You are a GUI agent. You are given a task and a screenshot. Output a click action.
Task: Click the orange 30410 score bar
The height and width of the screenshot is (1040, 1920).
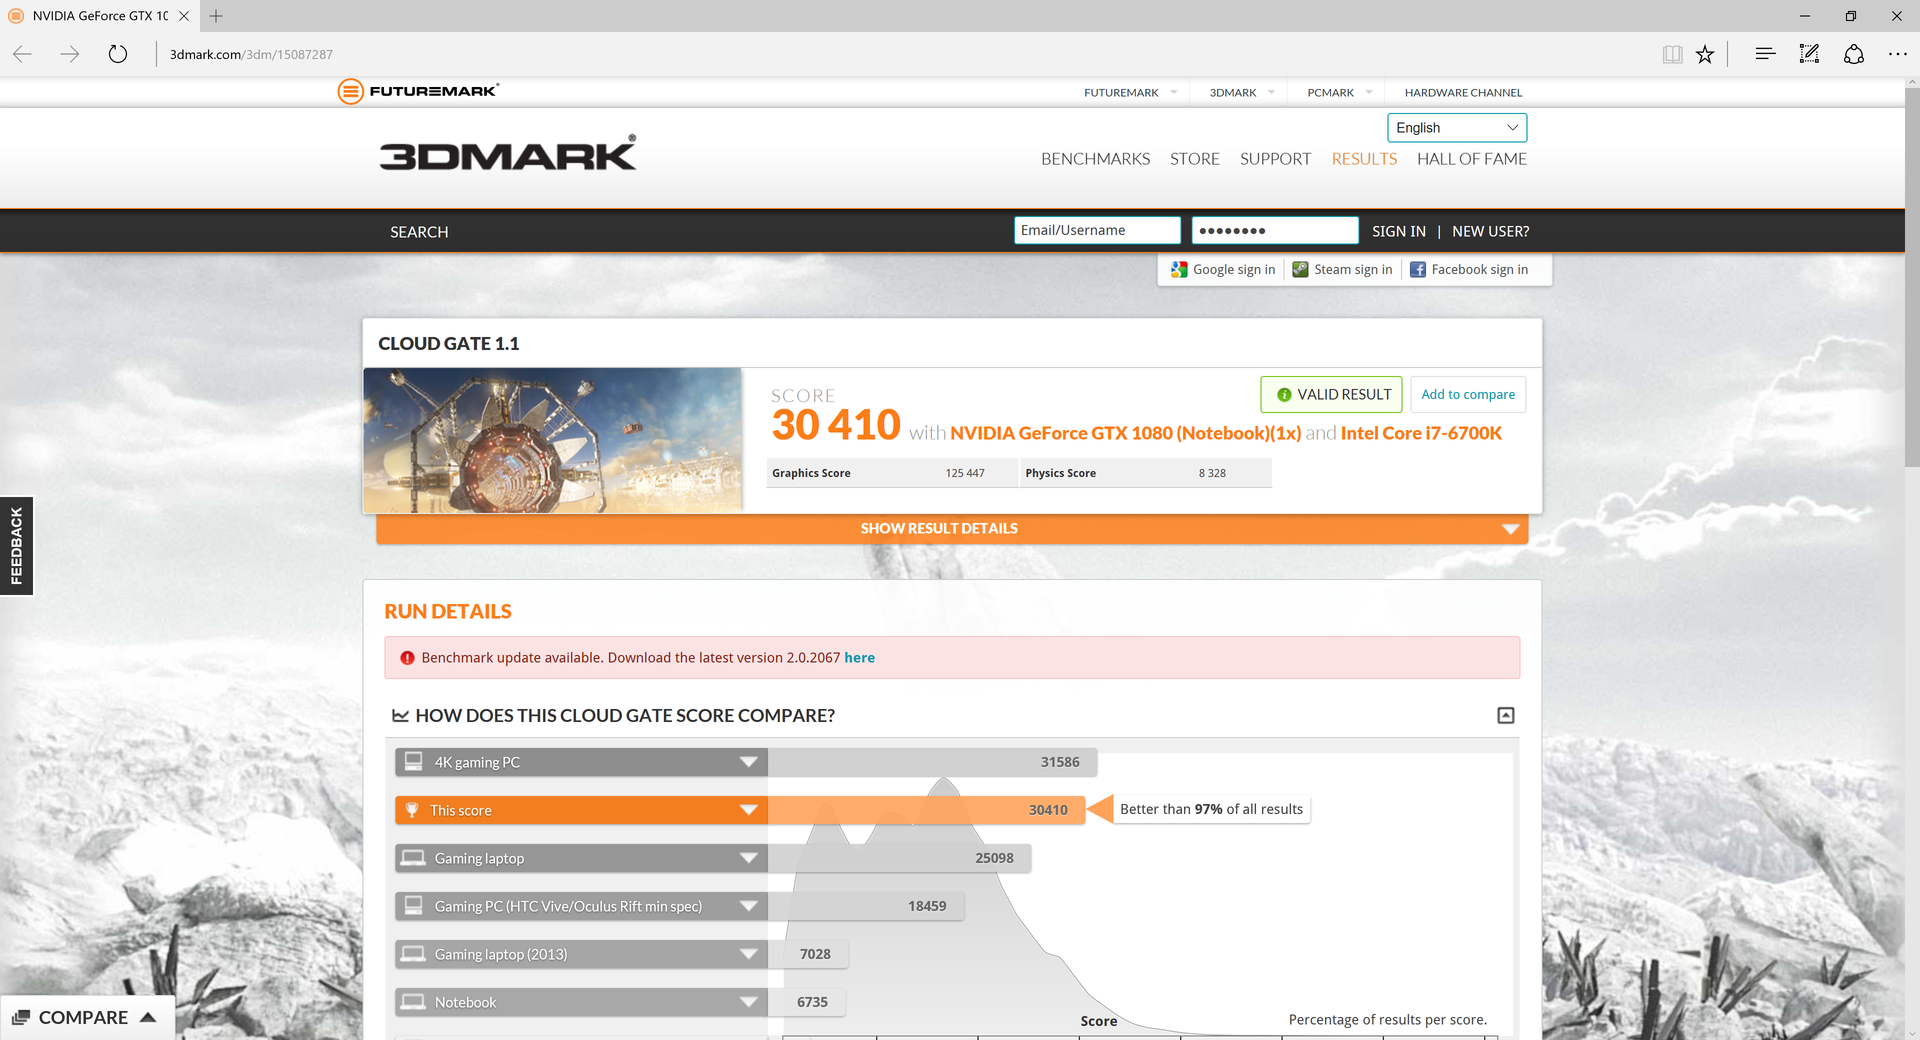coord(926,810)
